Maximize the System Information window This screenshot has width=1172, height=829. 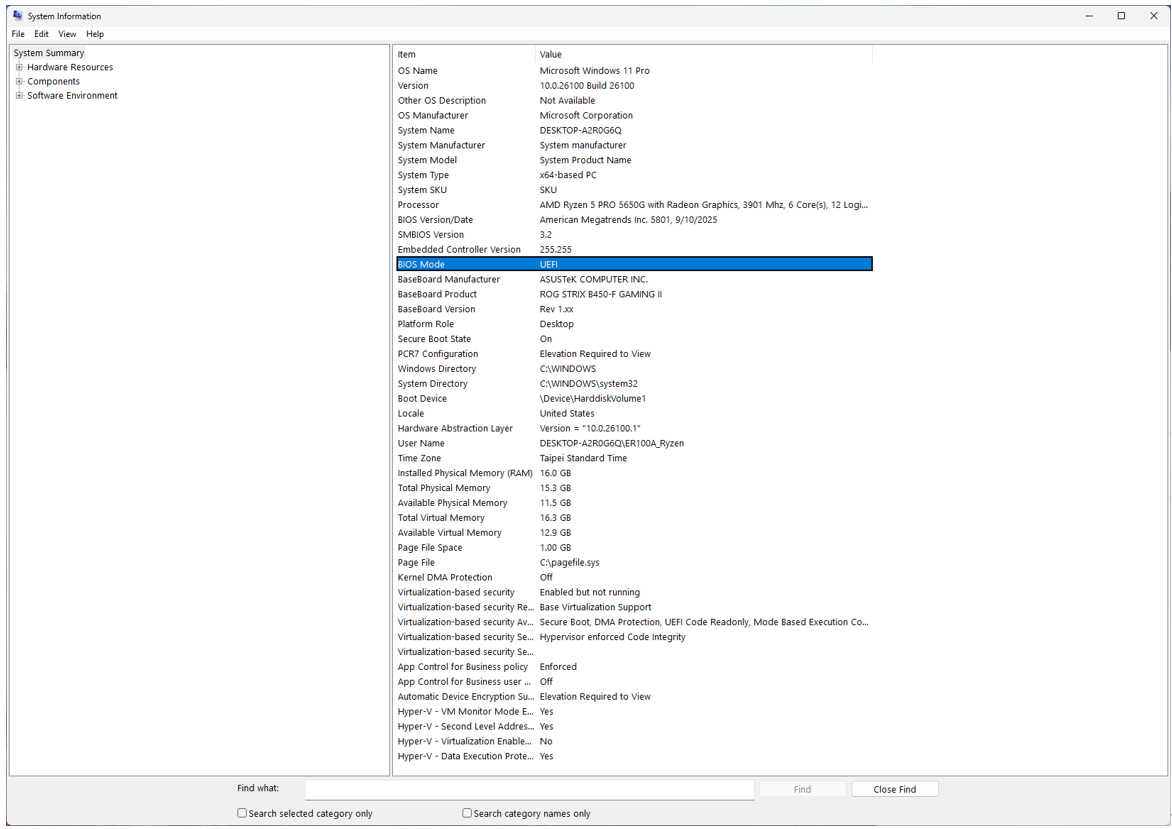1121,16
